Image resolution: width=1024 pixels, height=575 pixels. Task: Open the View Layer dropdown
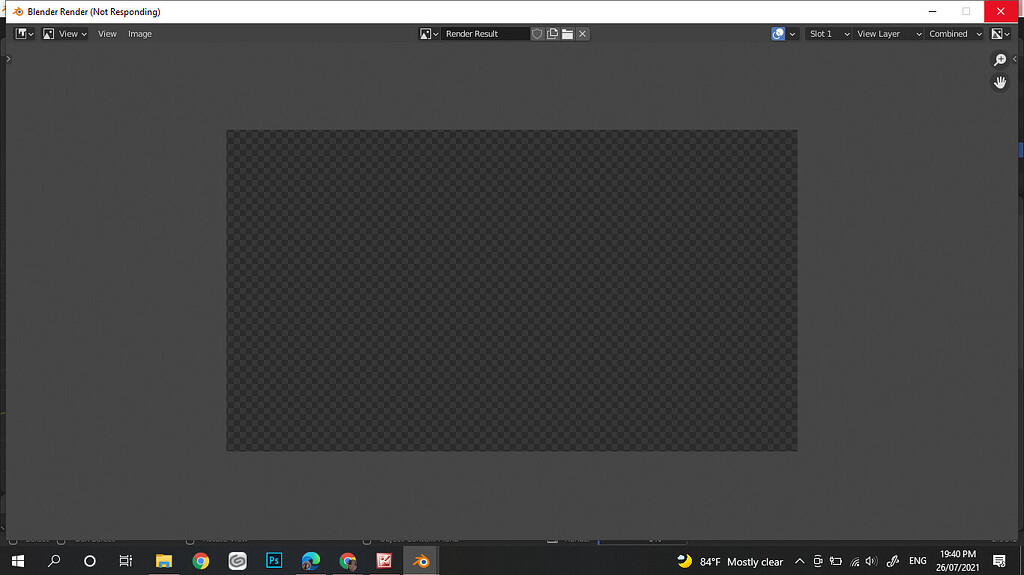[x=888, y=34]
